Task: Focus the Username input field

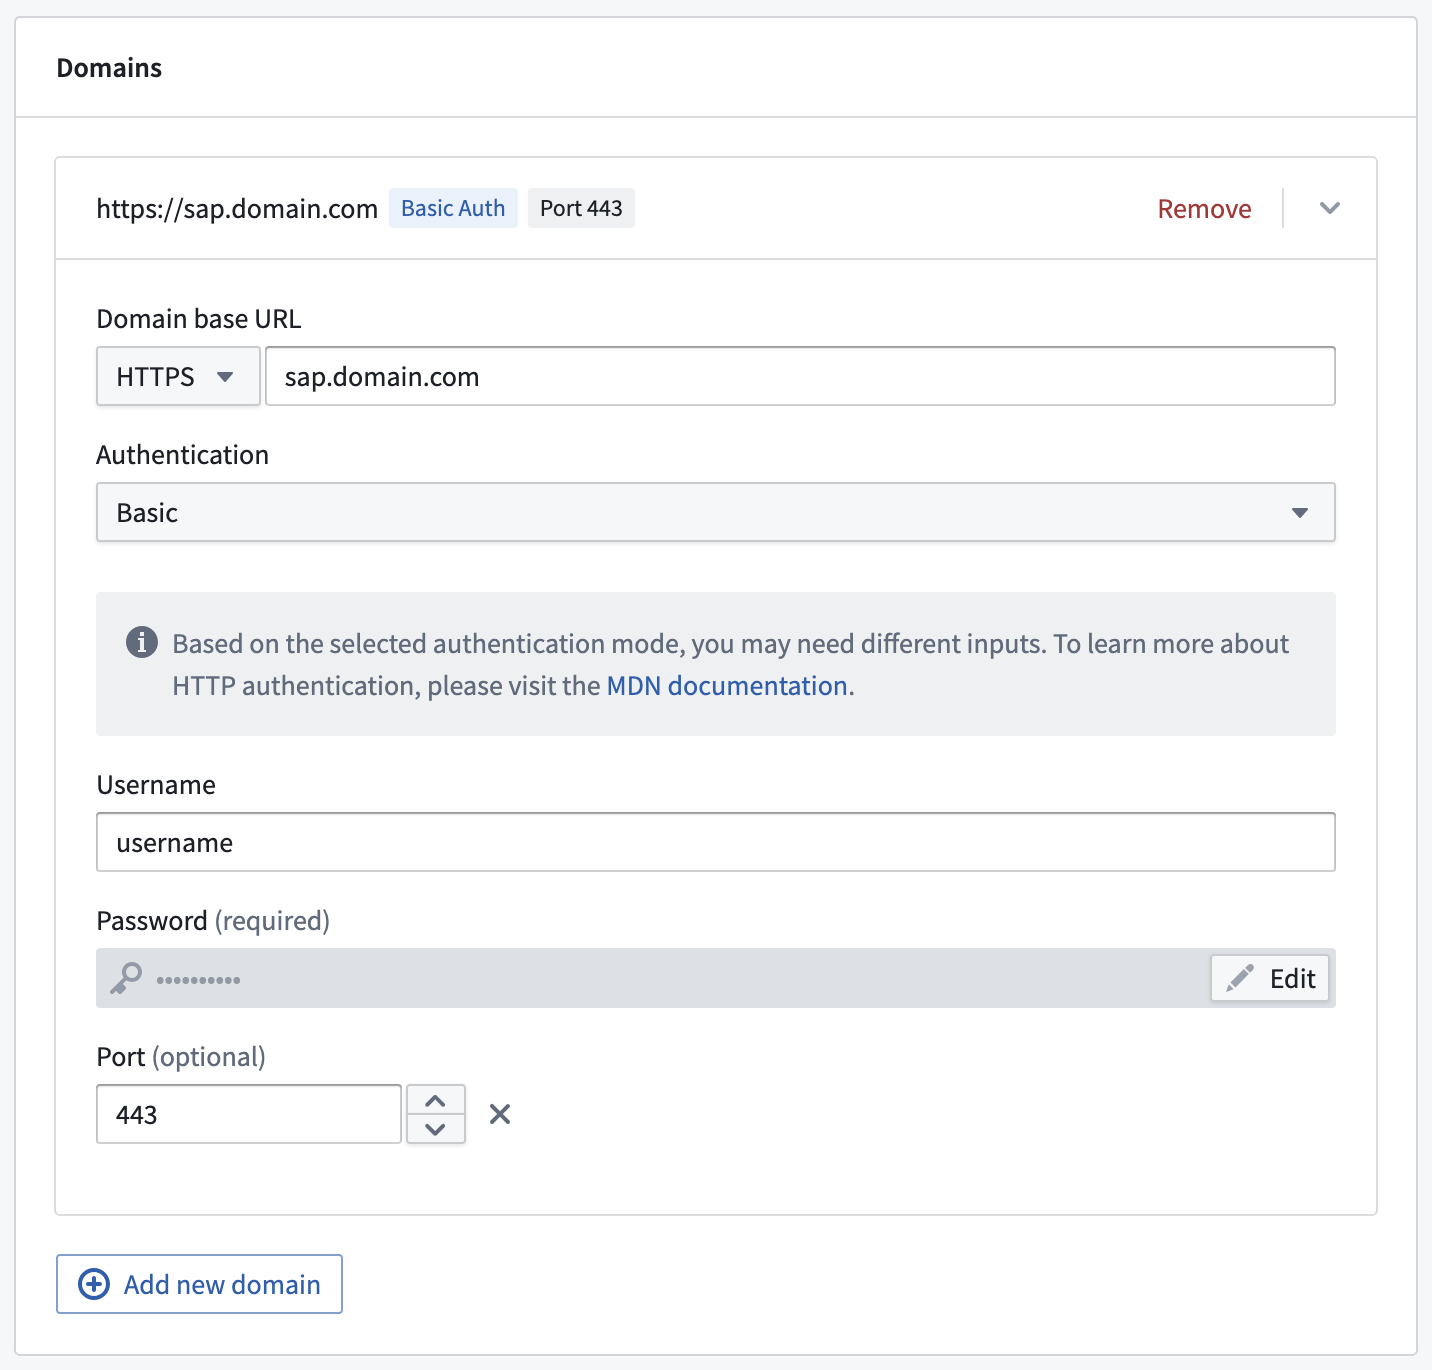Action: tap(716, 842)
